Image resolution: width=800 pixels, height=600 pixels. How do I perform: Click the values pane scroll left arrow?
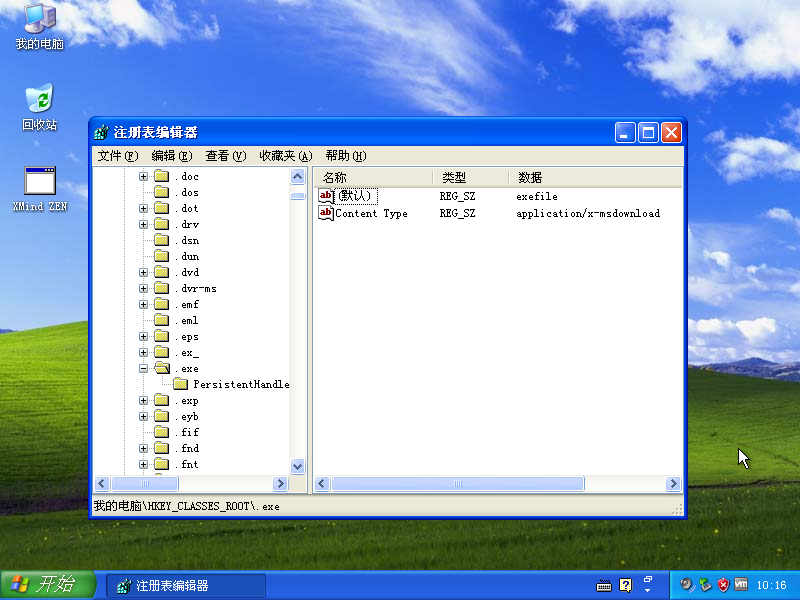pos(322,483)
